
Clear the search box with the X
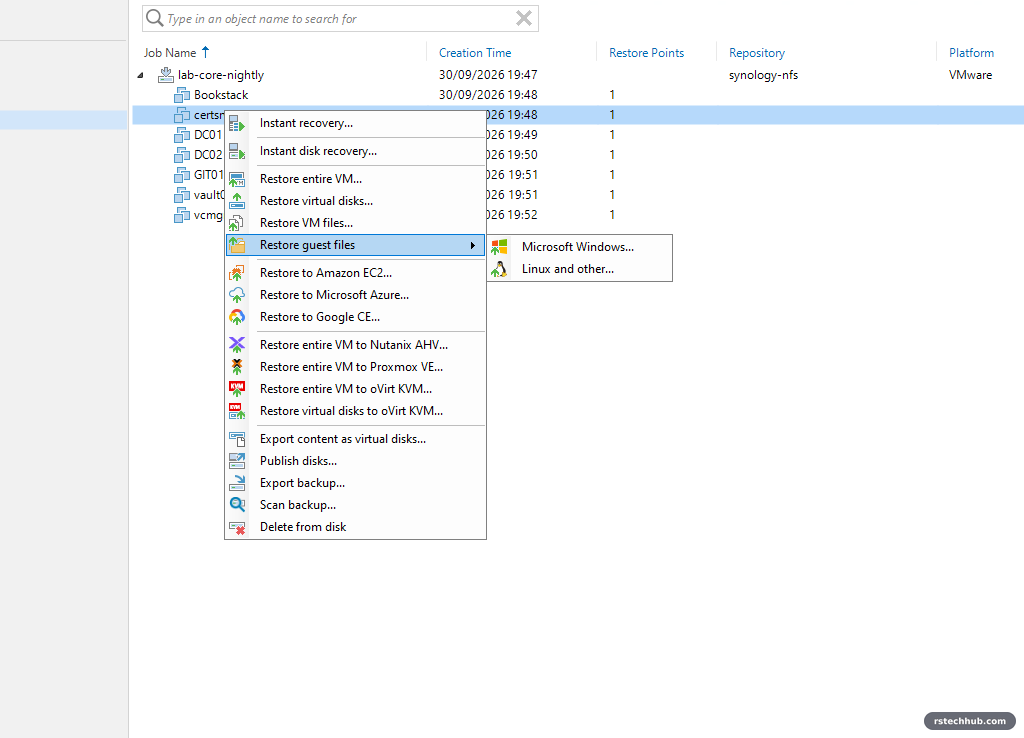pyautogui.click(x=524, y=18)
